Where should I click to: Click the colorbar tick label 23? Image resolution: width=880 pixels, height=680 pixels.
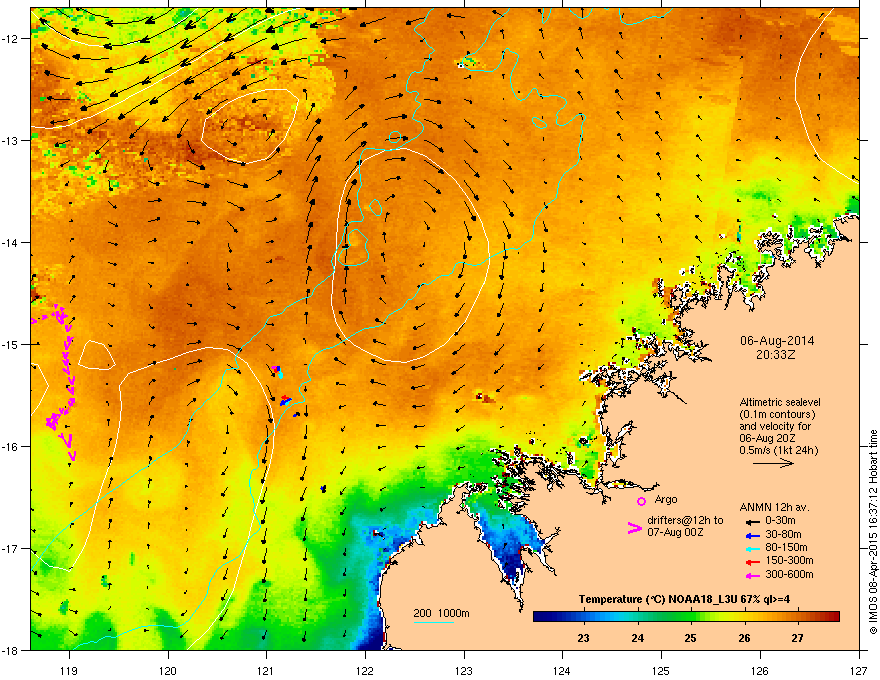click(x=584, y=638)
